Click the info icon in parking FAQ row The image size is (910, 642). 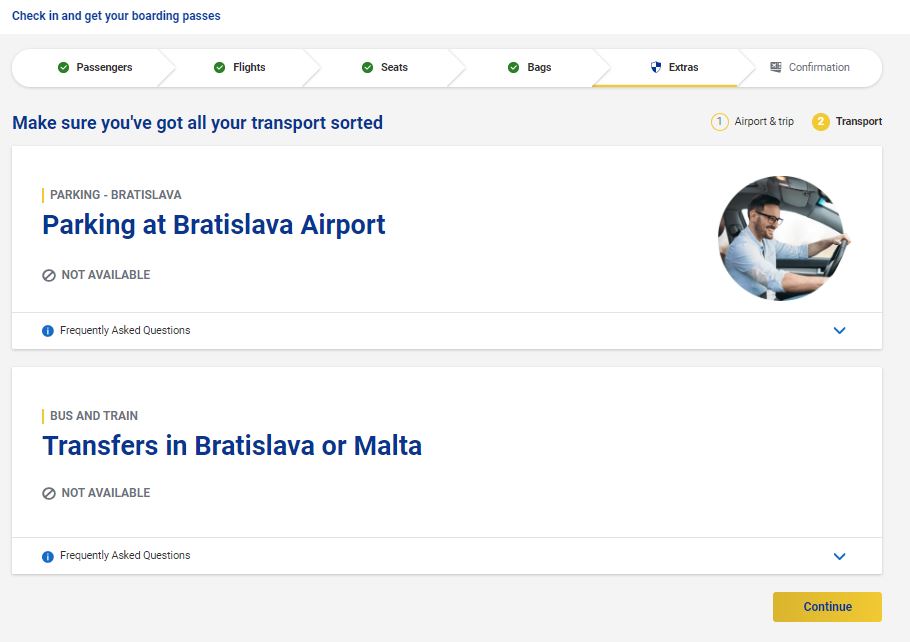pyautogui.click(x=48, y=331)
